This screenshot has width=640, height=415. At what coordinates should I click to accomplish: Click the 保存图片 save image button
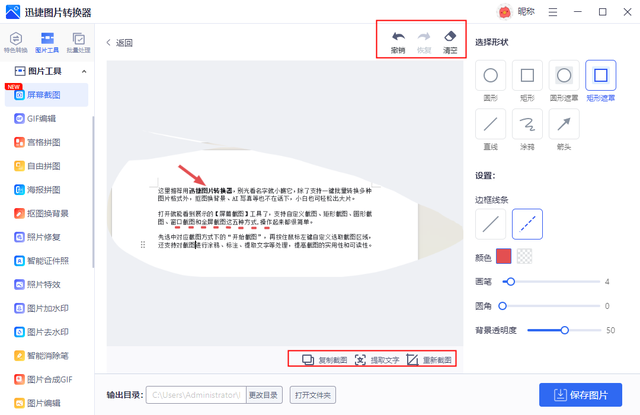(580, 395)
